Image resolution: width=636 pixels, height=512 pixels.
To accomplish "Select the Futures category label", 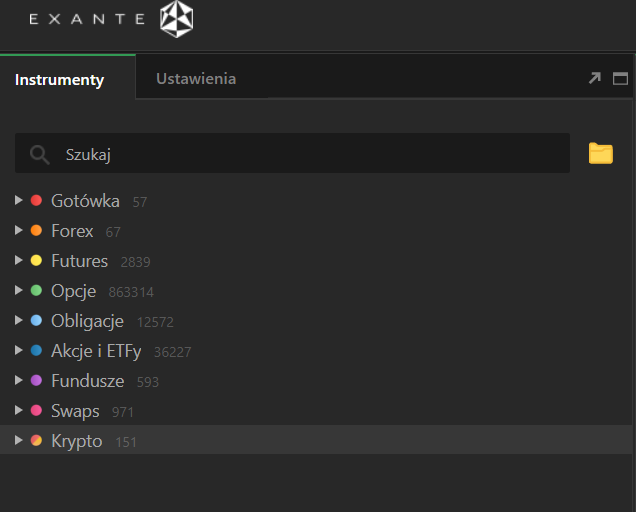I will coord(80,261).
